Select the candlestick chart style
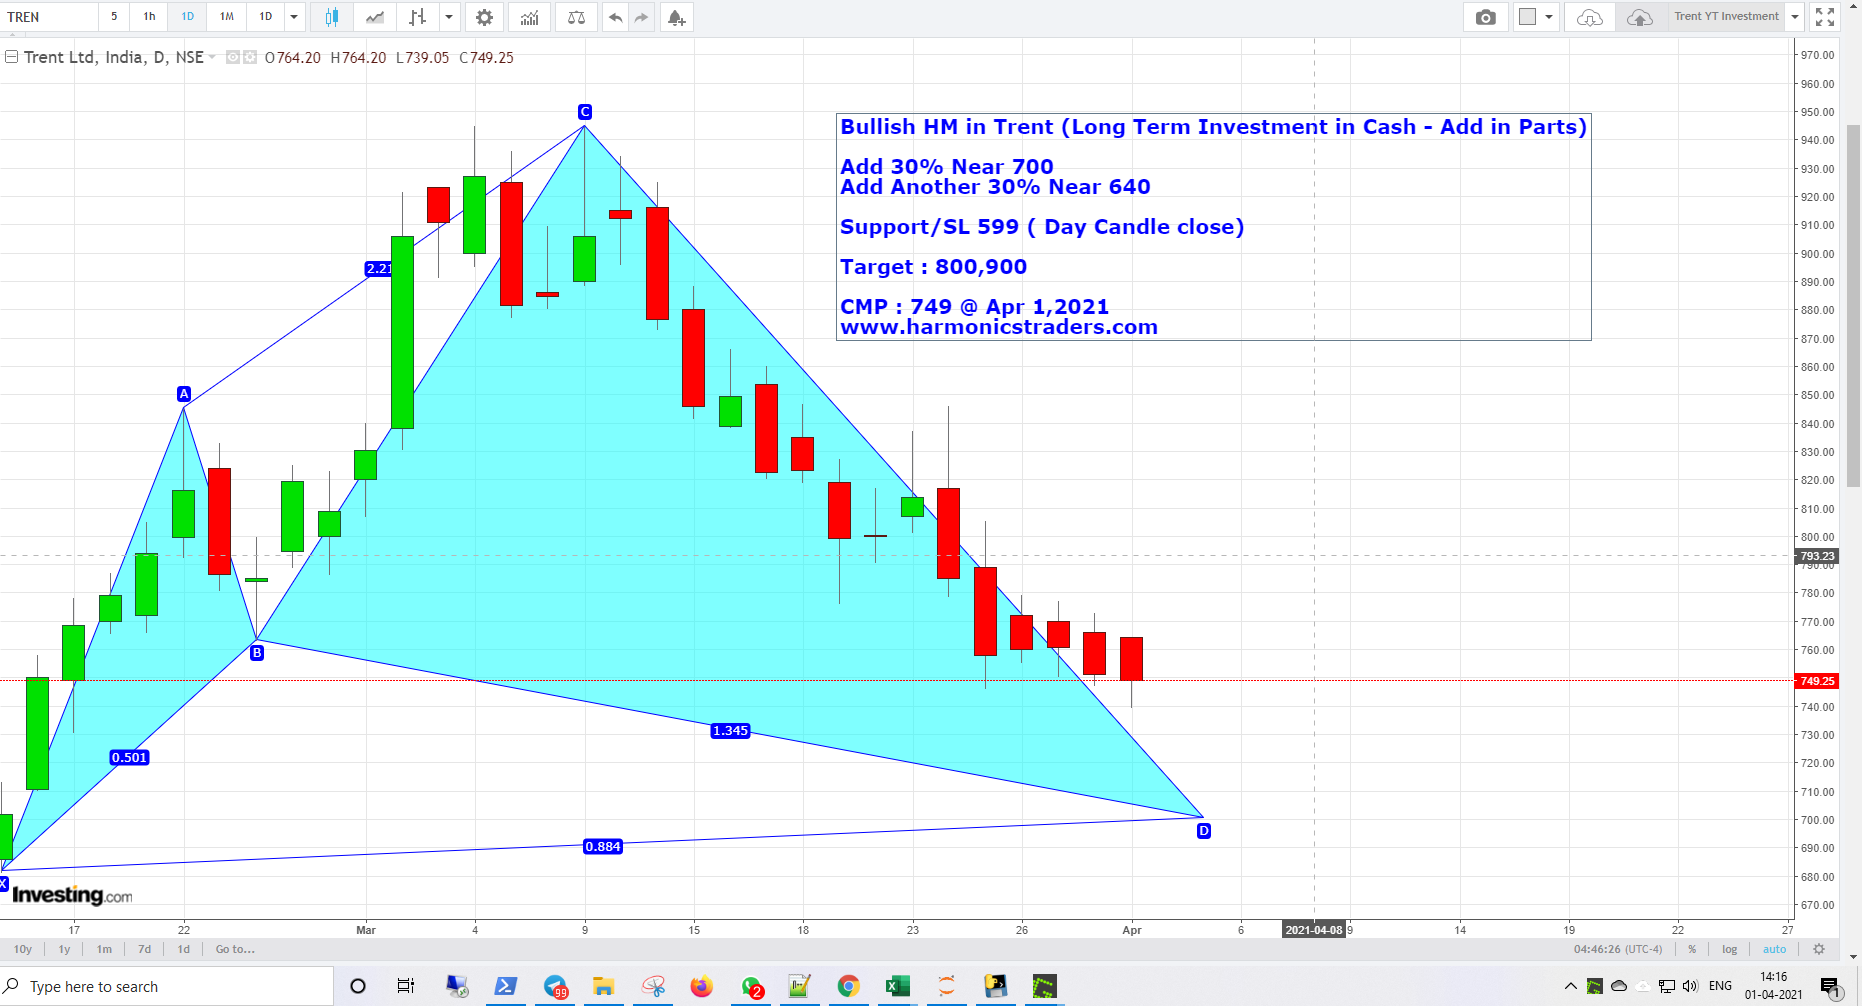The height and width of the screenshot is (1006, 1862). tap(332, 17)
